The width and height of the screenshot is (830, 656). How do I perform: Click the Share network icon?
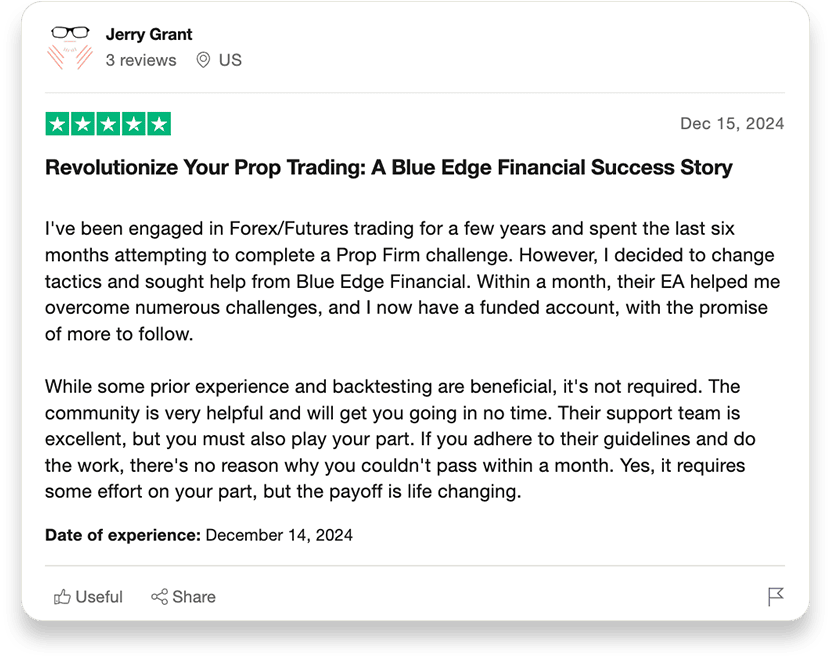coord(159,597)
